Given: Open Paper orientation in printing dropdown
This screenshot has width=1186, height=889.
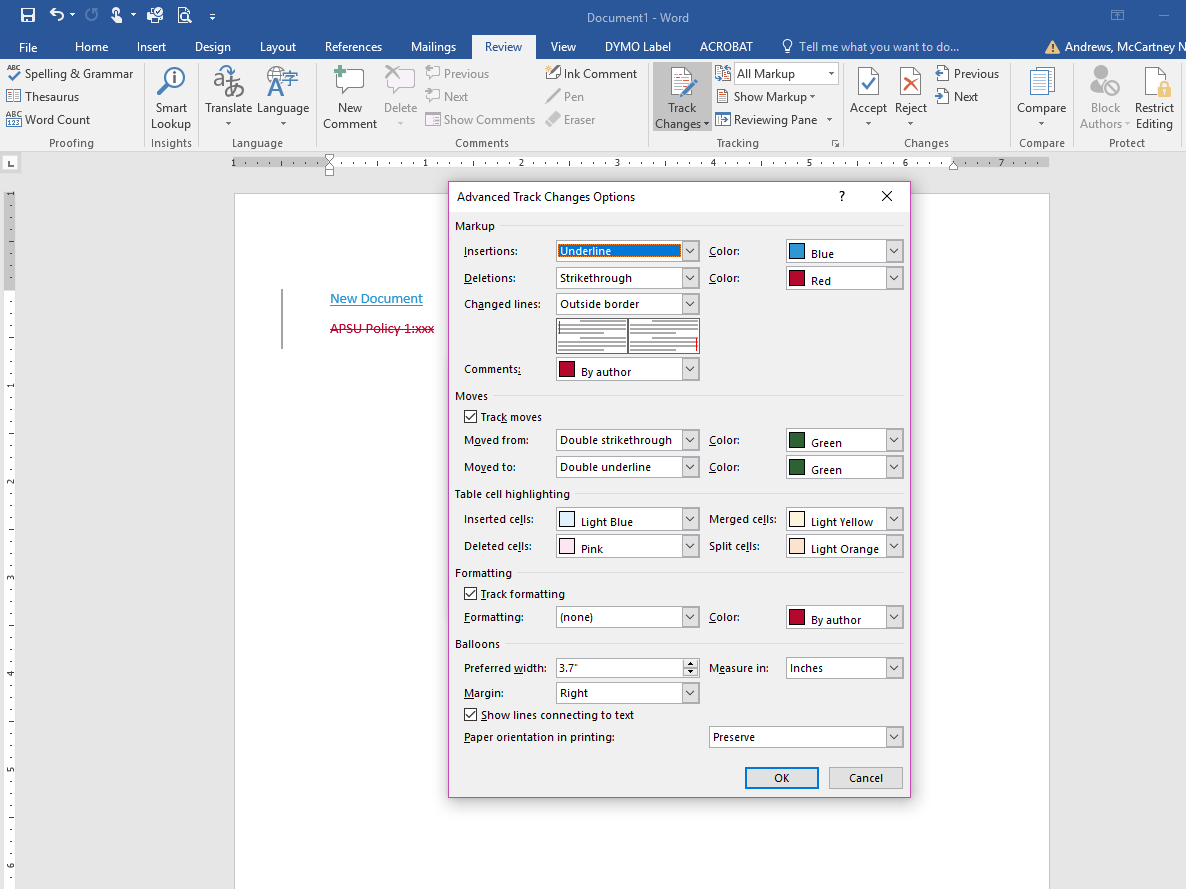Looking at the screenshot, I should click(894, 737).
